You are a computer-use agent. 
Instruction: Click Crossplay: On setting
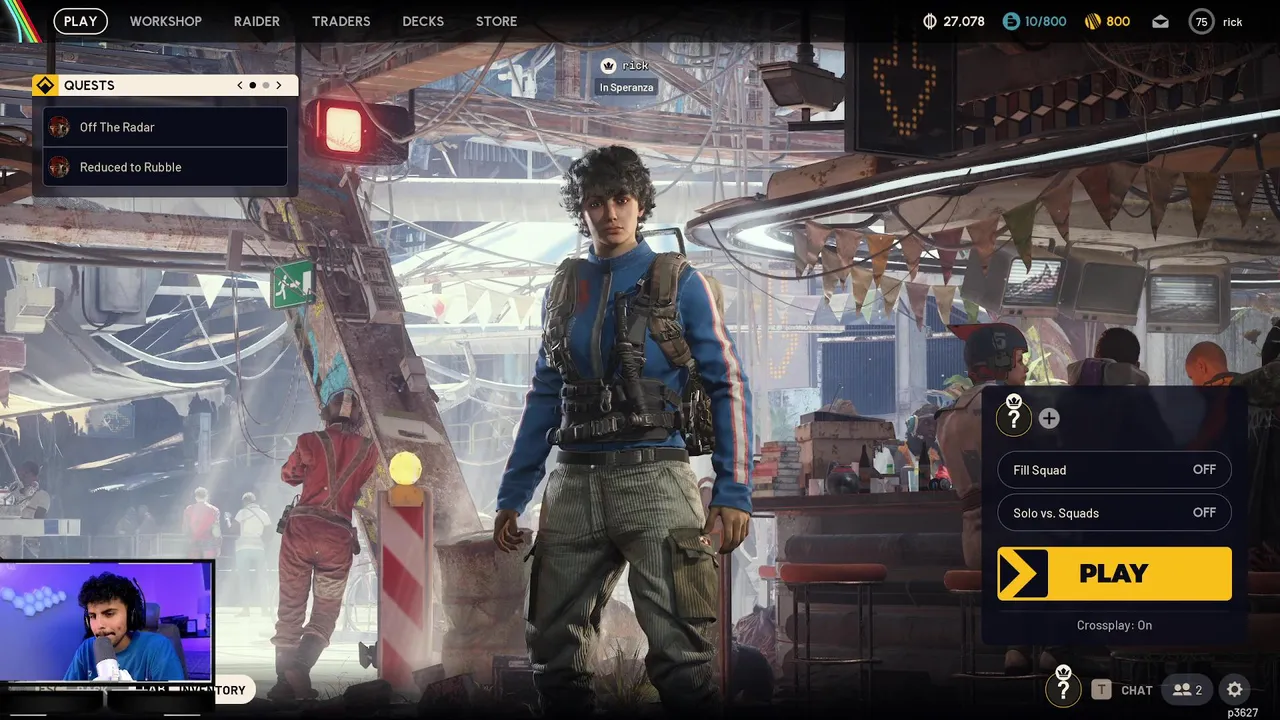(1114, 625)
